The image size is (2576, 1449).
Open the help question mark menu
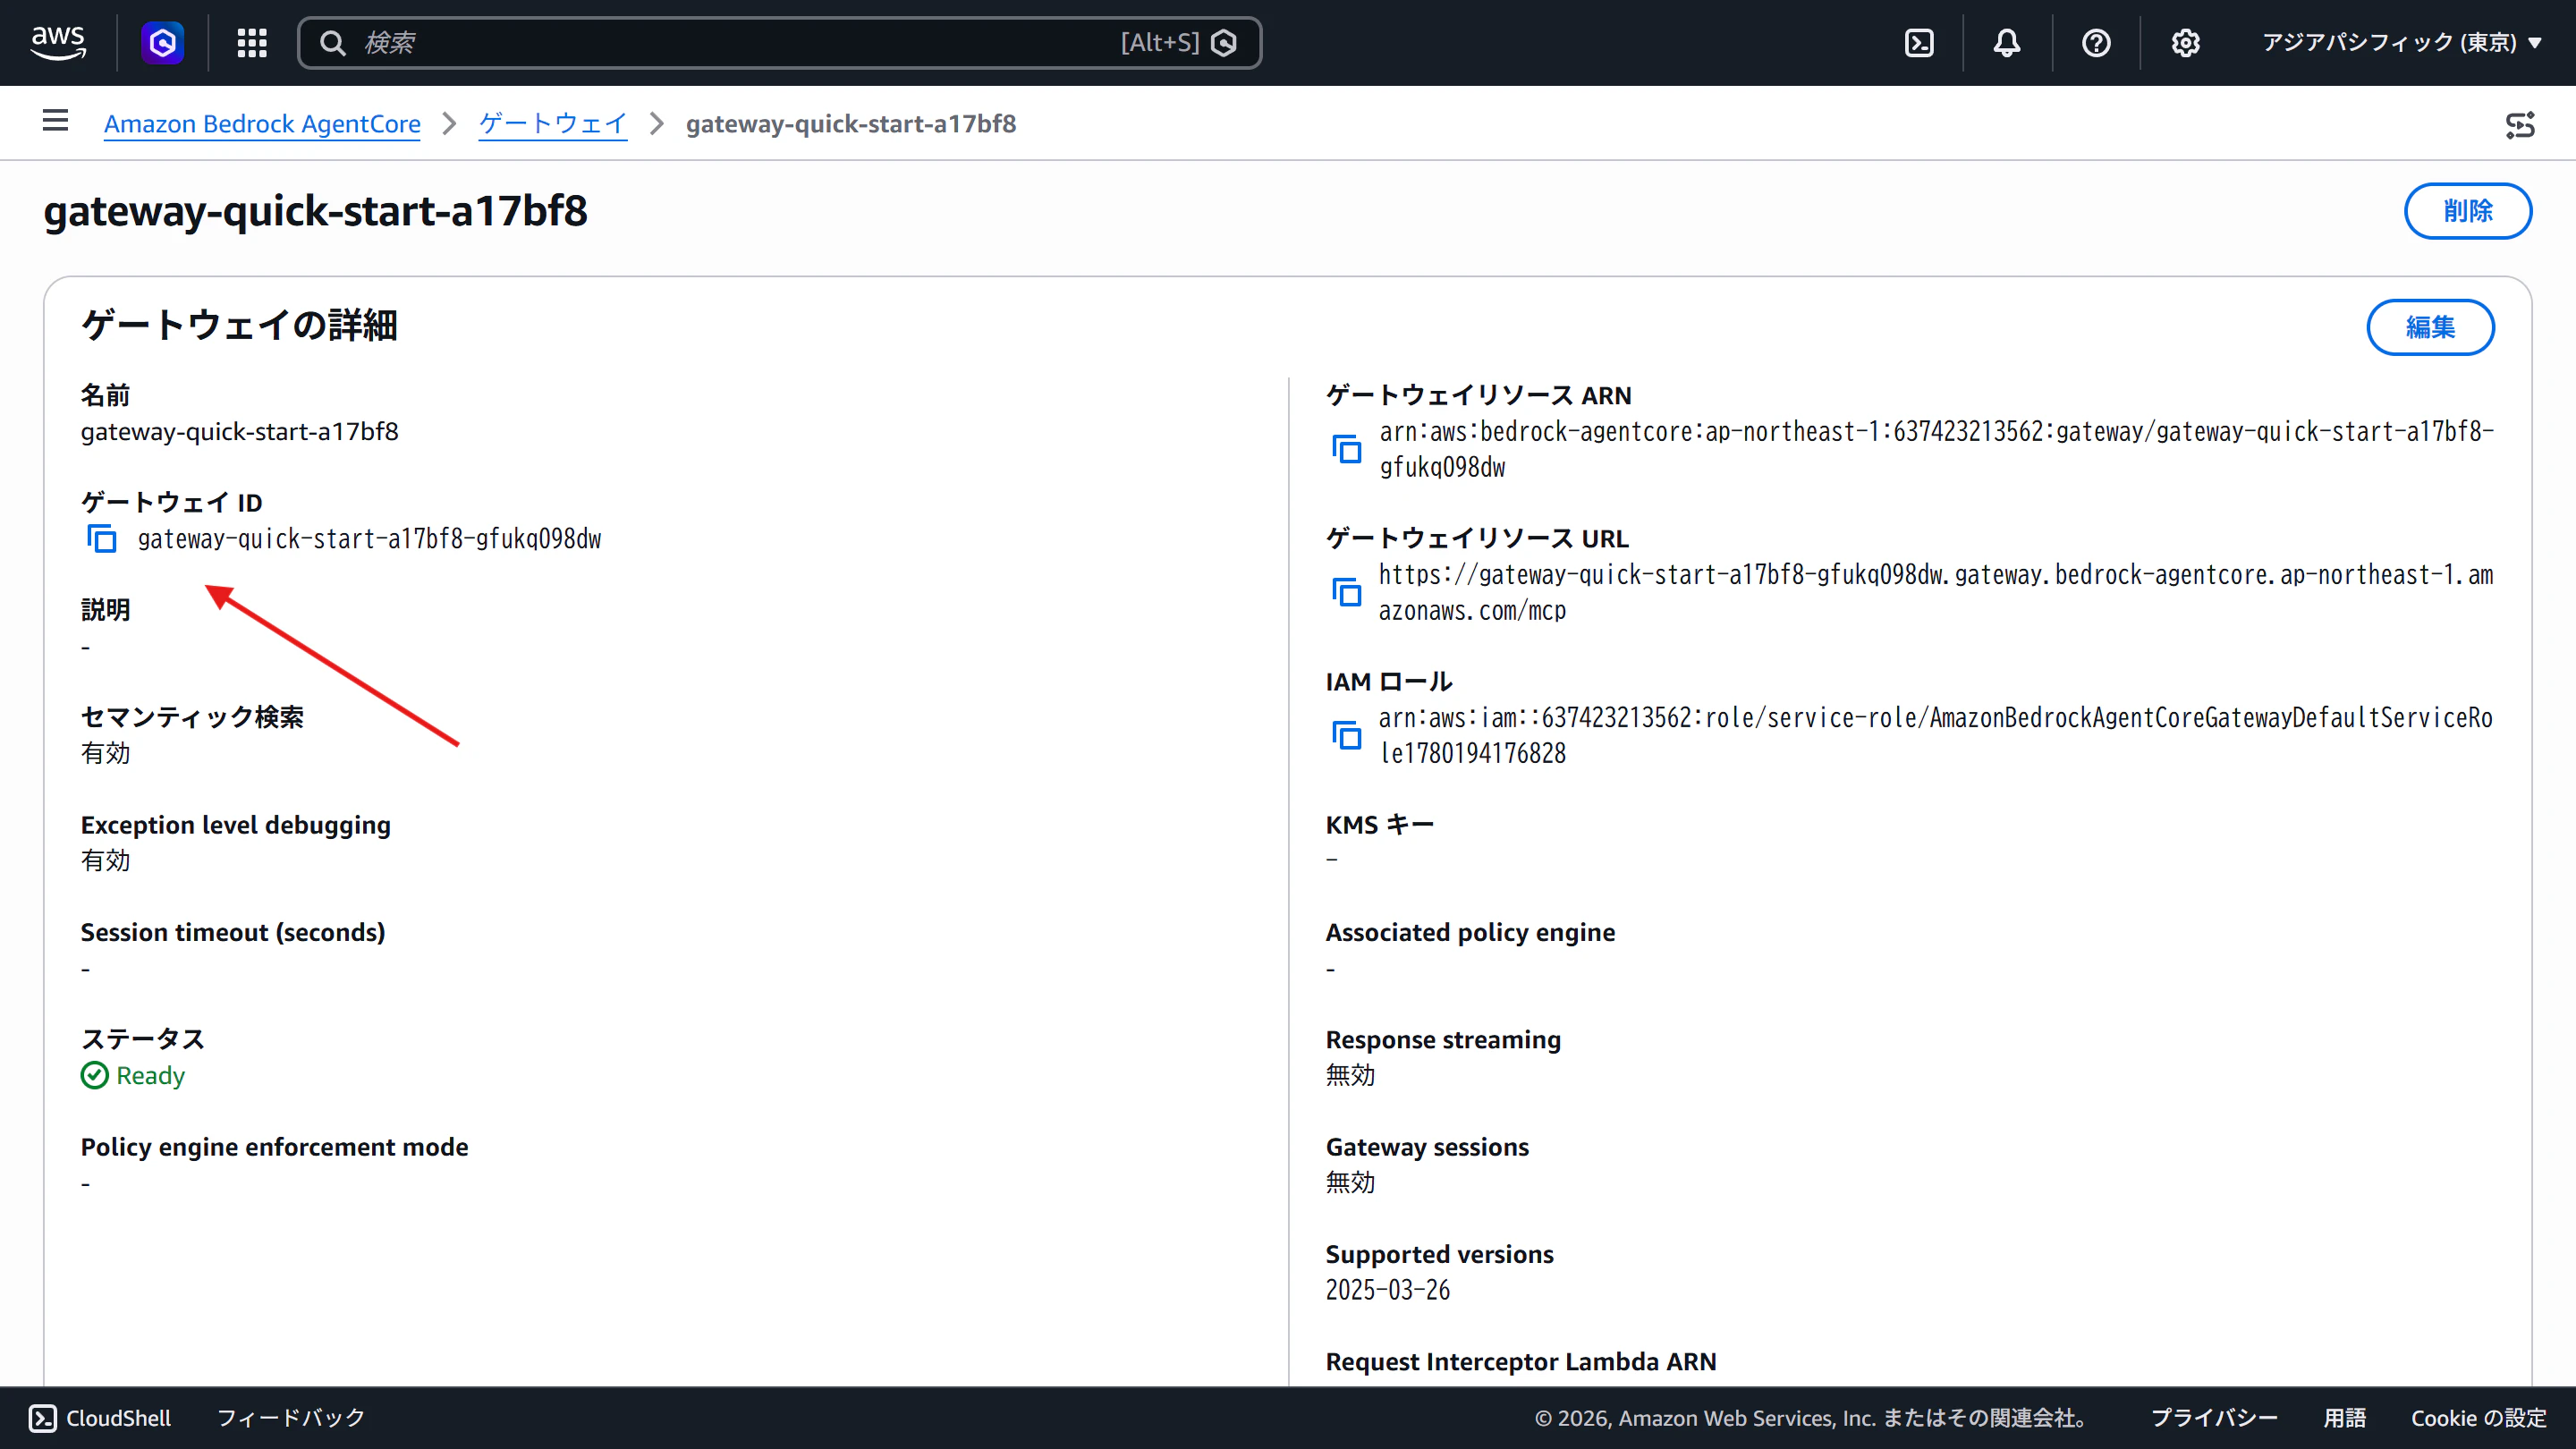point(2096,42)
